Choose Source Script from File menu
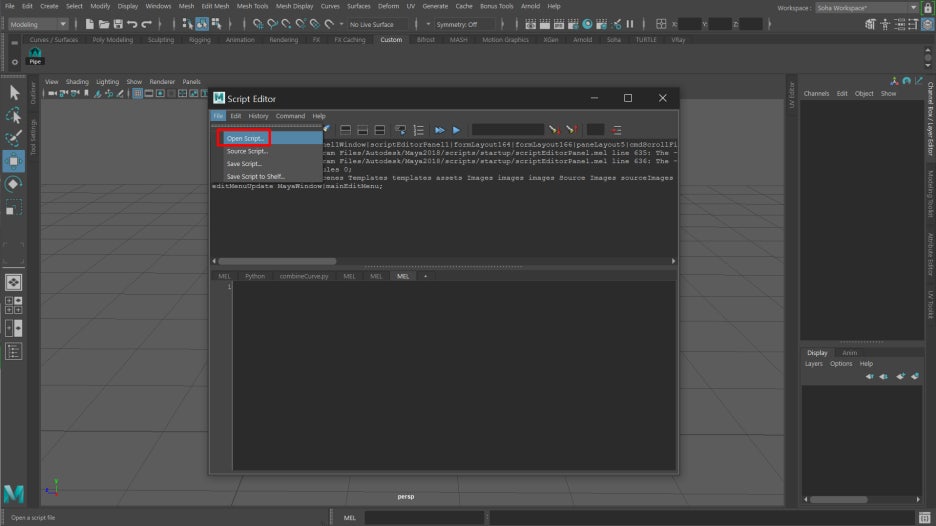The image size is (936, 526). point(247,151)
